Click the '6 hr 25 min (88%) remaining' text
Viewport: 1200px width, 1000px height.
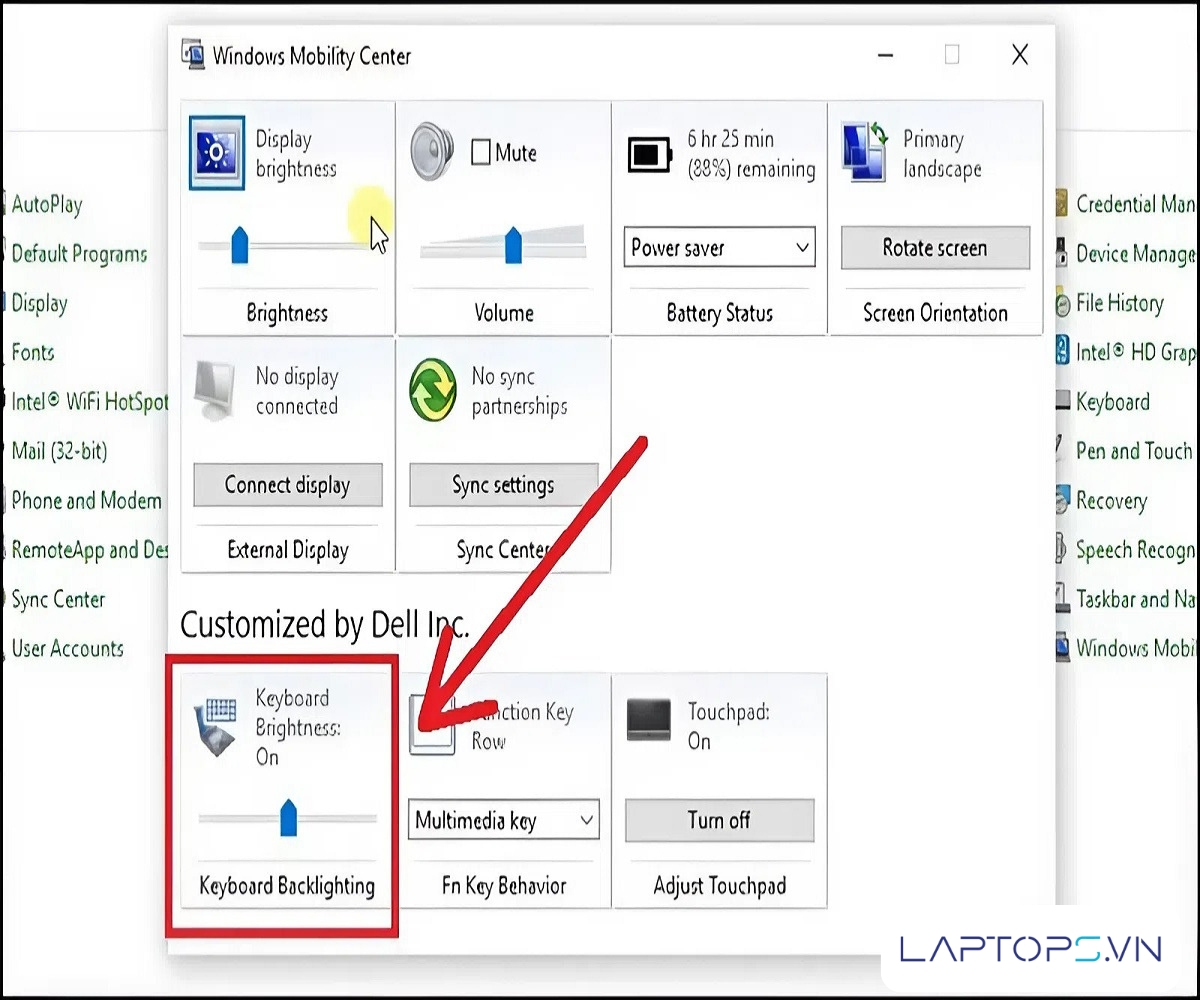pyautogui.click(x=751, y=154)
